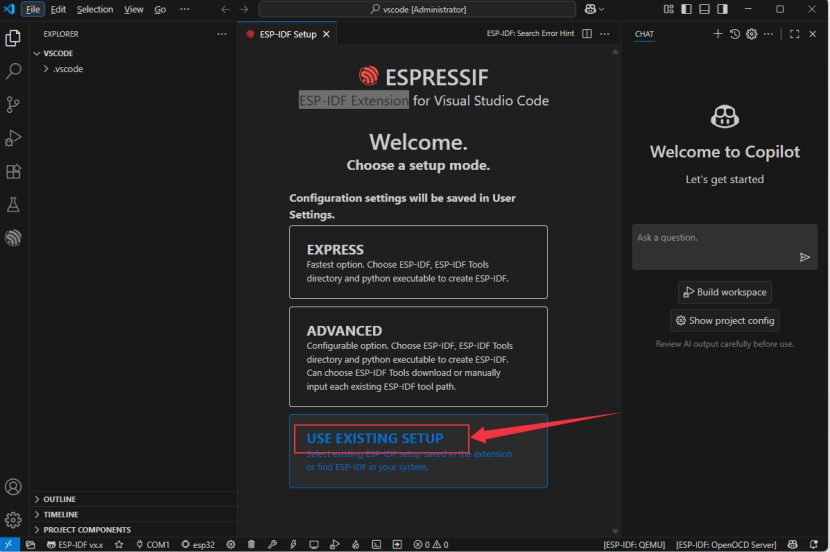This screenshot has width=830, height=552.
Task: Toggle the bottom panel
Action: pyautogui.click(x=705, y=9)
